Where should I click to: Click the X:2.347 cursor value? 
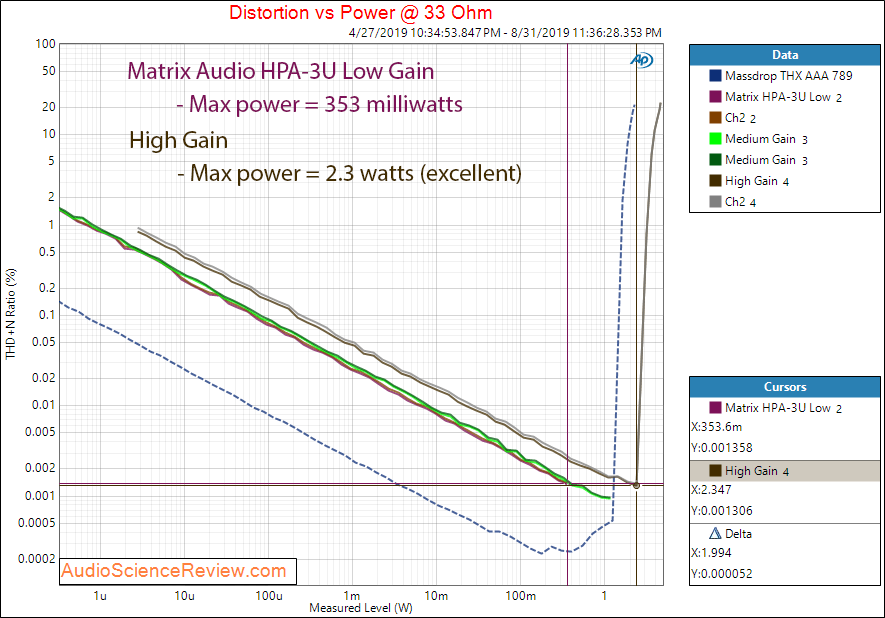711,490
